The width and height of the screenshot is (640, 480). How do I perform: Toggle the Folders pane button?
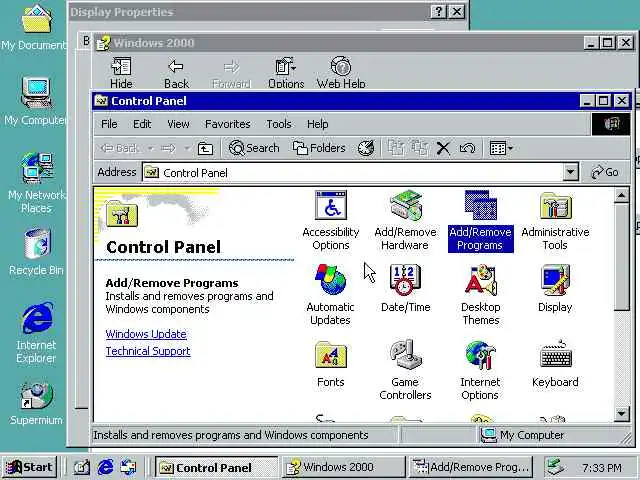(319, 148)
